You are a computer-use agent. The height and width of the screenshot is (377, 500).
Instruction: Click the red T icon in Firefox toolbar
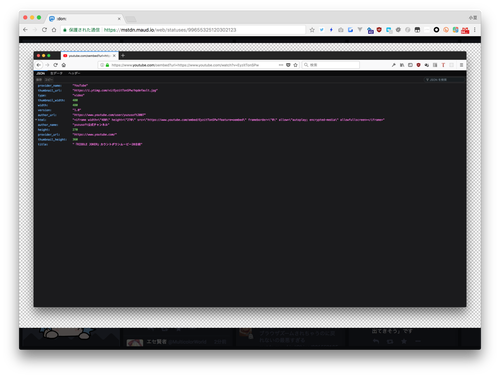pos(443,65)
